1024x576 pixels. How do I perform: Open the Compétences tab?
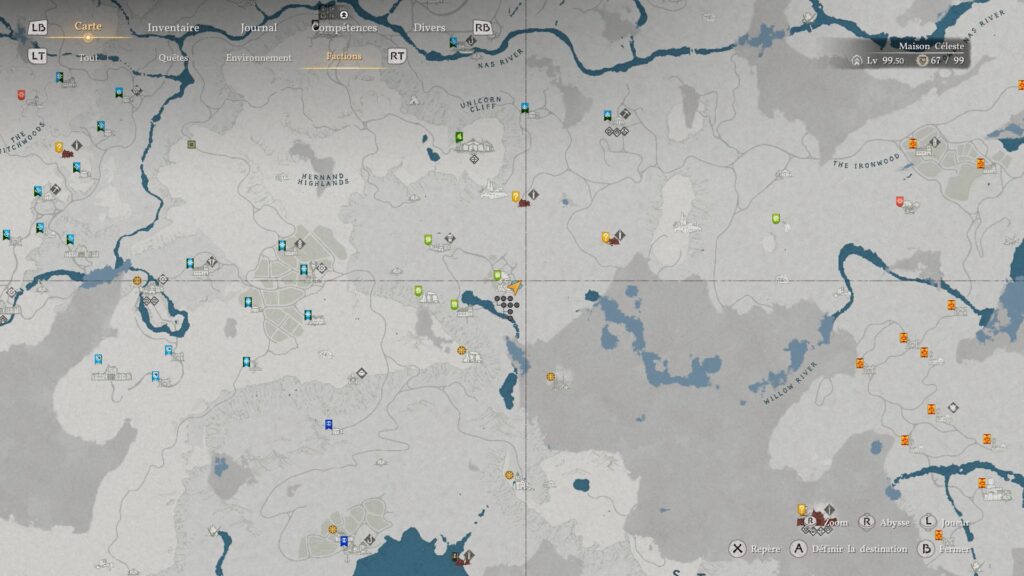(344, 28)
